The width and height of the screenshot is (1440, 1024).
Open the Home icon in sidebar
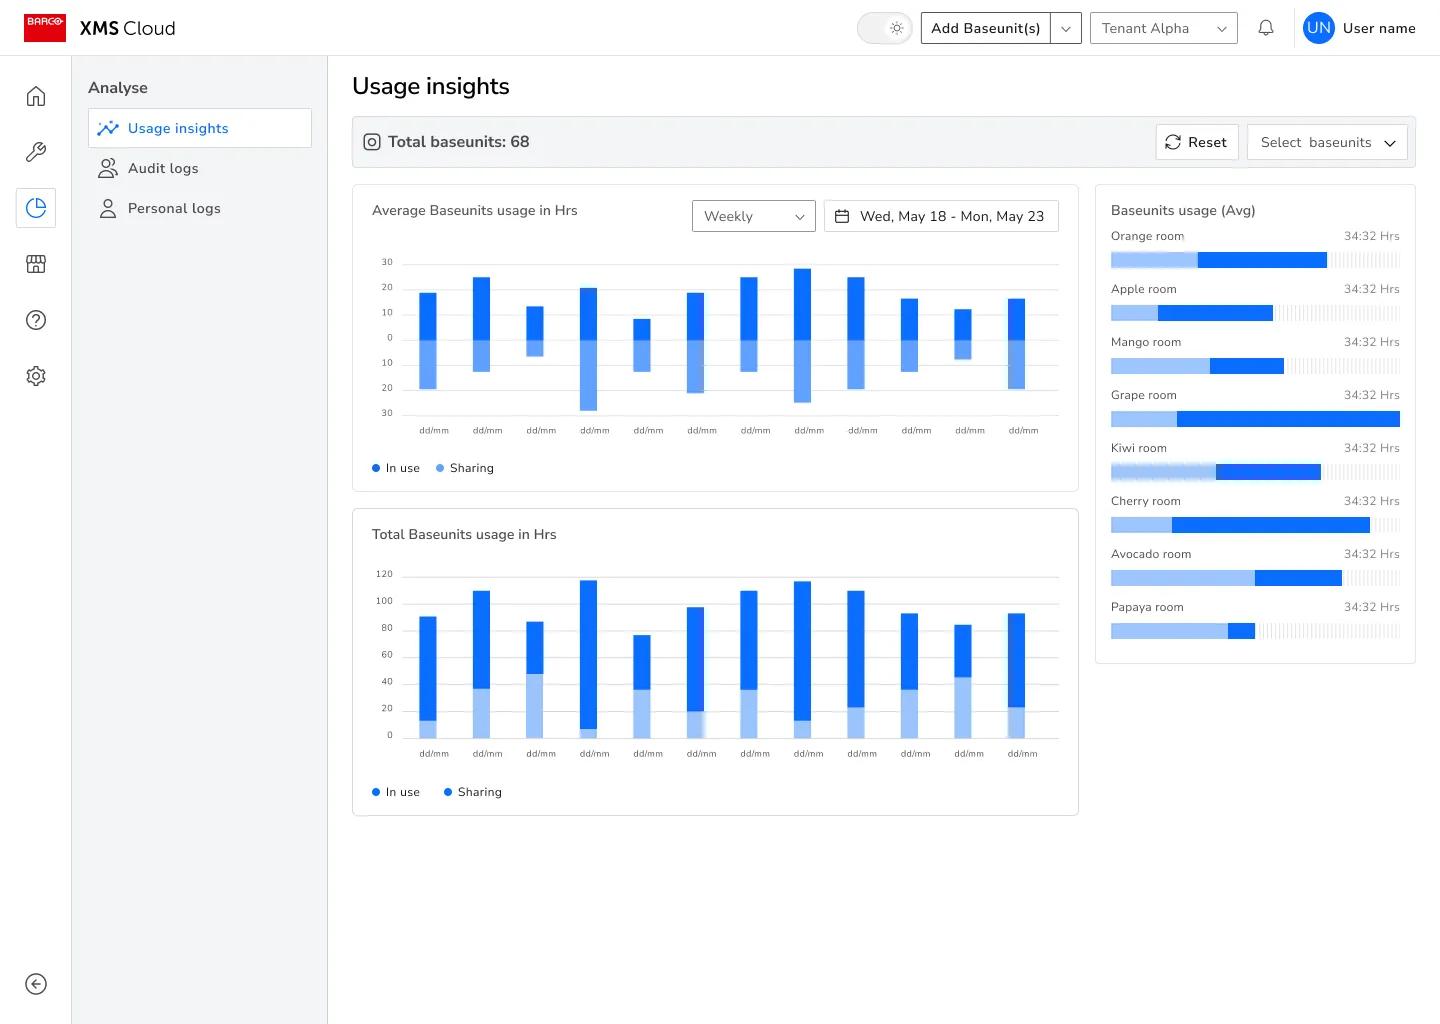pyautogui.click(x=36, y=96)
